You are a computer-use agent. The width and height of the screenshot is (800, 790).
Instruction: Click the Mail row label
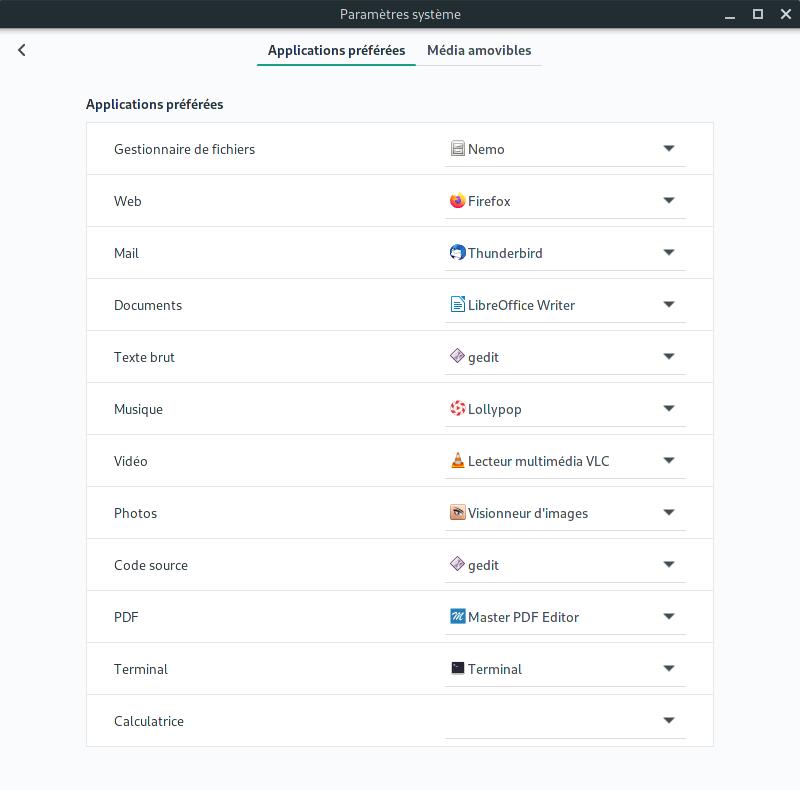pos(126,253)
